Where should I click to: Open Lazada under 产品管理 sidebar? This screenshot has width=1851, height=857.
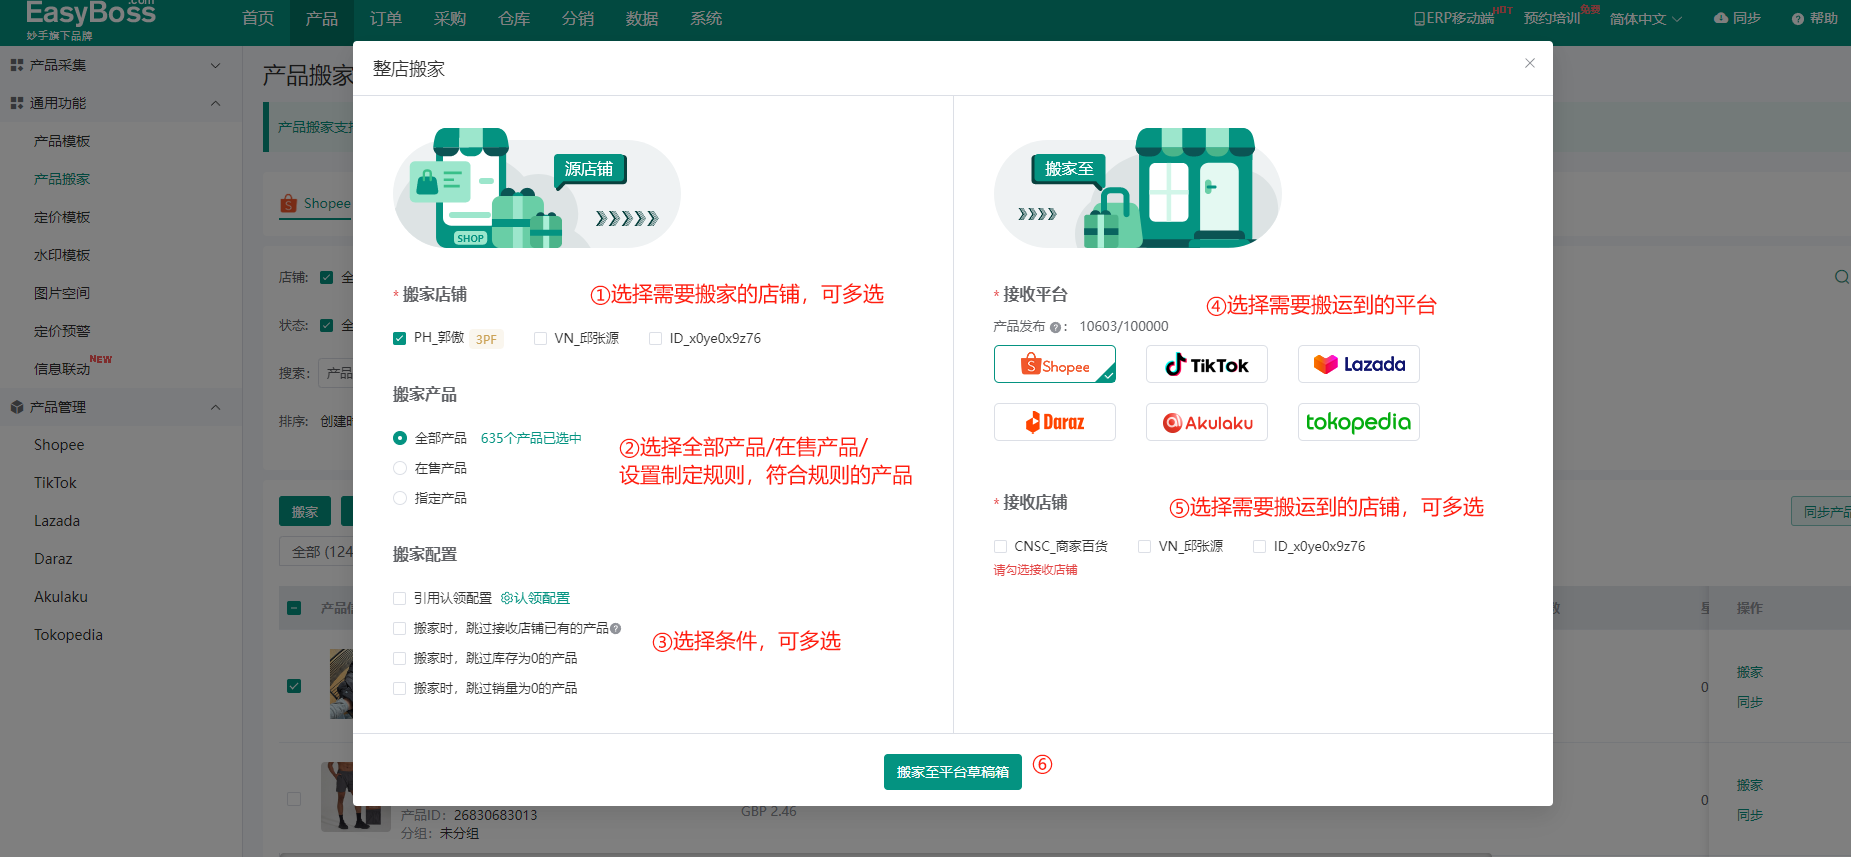coord(57,521)
